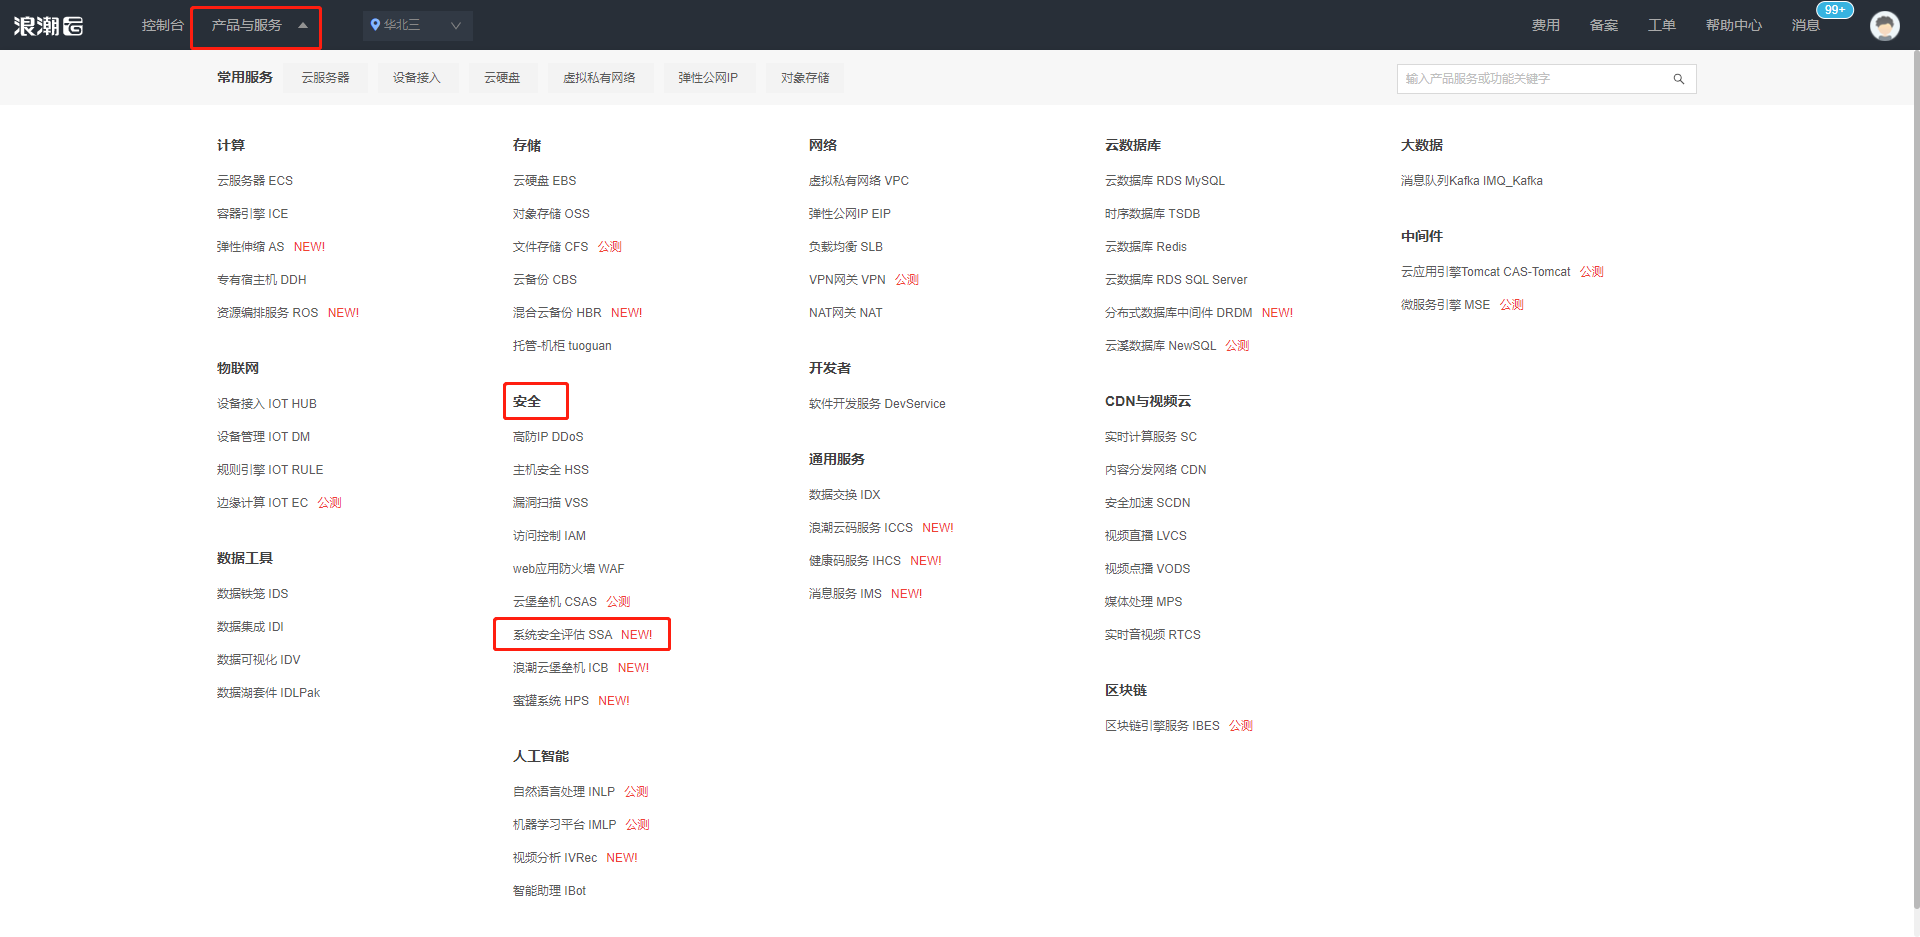Open 云堡垒机 CSAS
Viewport: 1920px width, 937px height.
555,602
